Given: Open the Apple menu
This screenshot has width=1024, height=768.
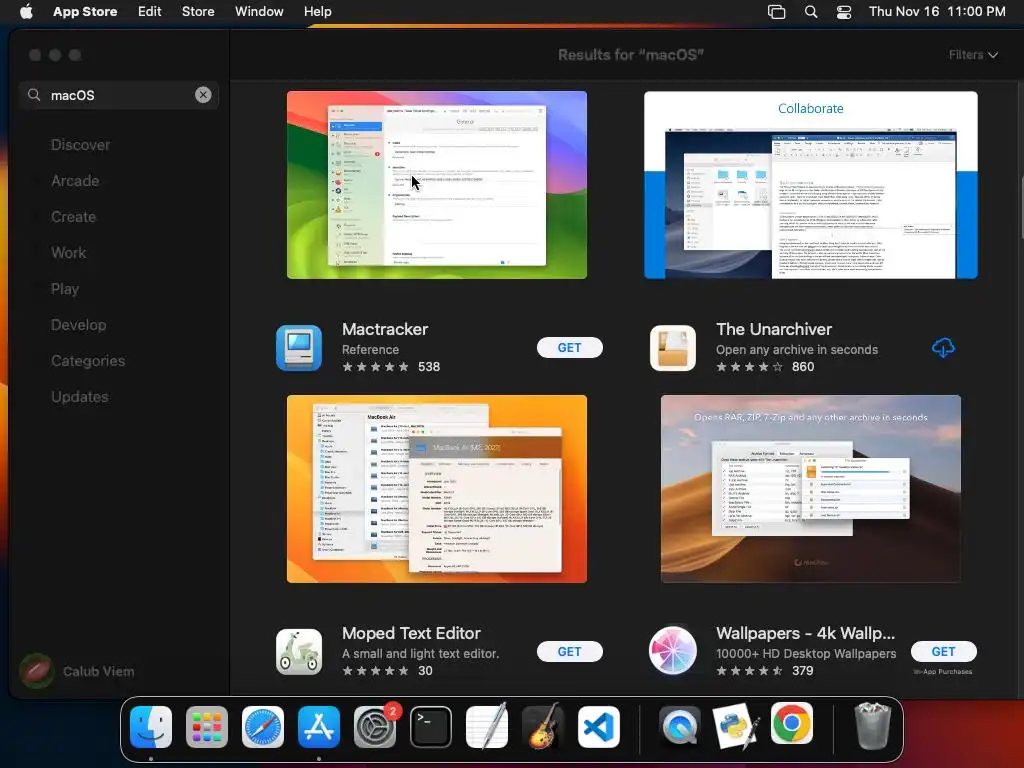Looking at the screenshot, I should (26, 11).
